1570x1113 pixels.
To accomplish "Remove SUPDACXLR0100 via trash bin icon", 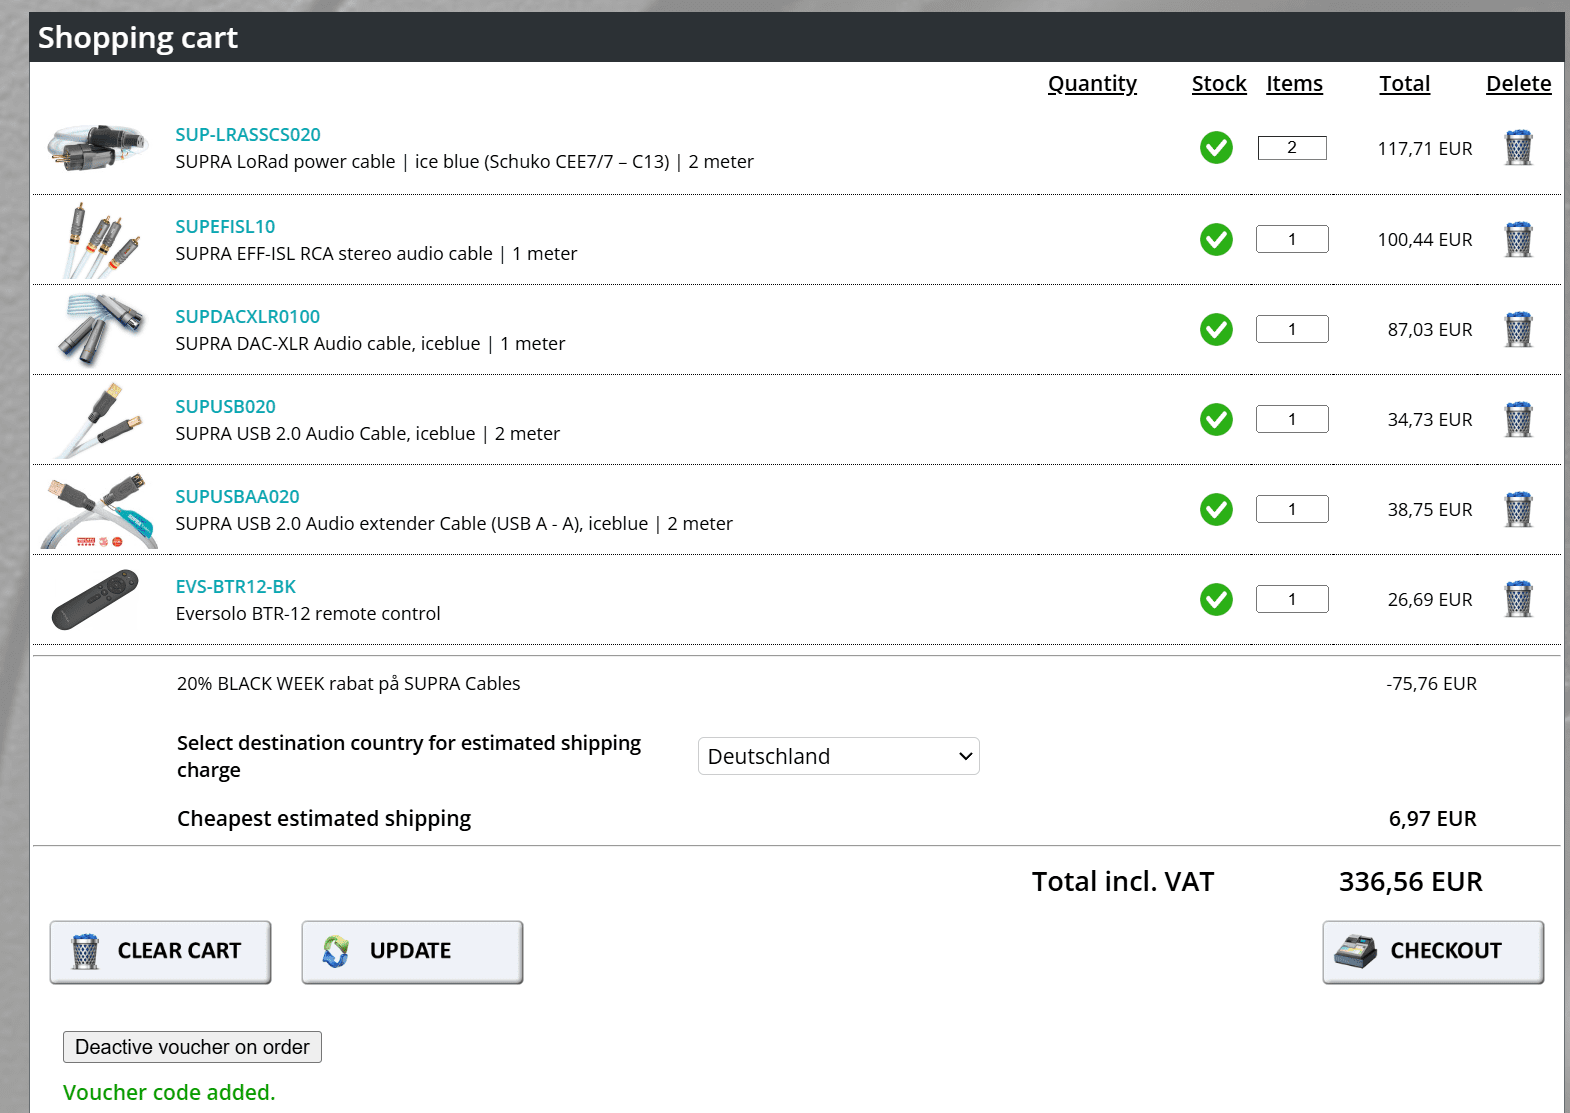I will (x=1518, y=330).
